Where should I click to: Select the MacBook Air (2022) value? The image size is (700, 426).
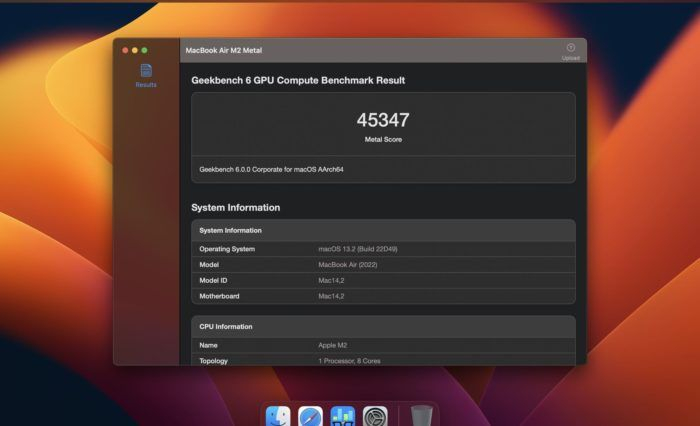click(348, 265)
